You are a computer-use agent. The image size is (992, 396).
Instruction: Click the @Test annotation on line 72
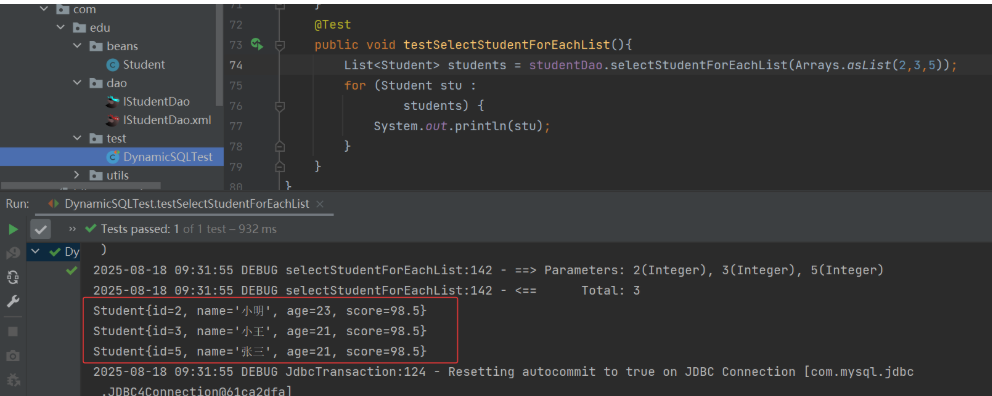(x=332, y=25)
